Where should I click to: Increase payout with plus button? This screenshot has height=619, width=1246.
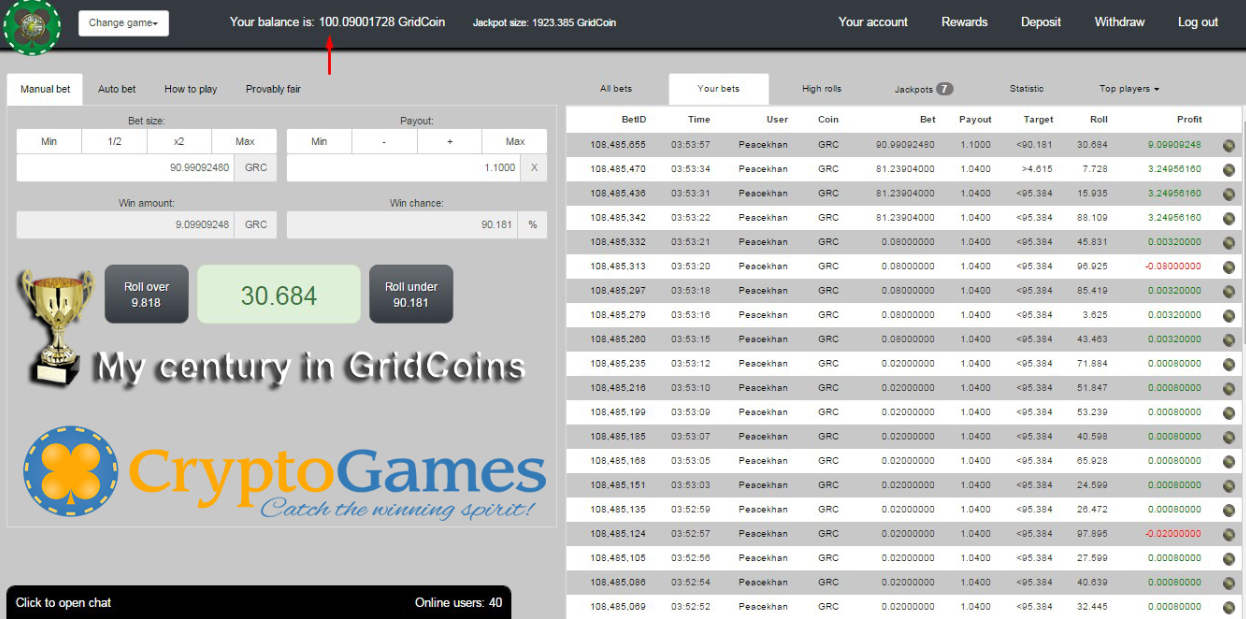pyautogui.click(x=450, y=141)
